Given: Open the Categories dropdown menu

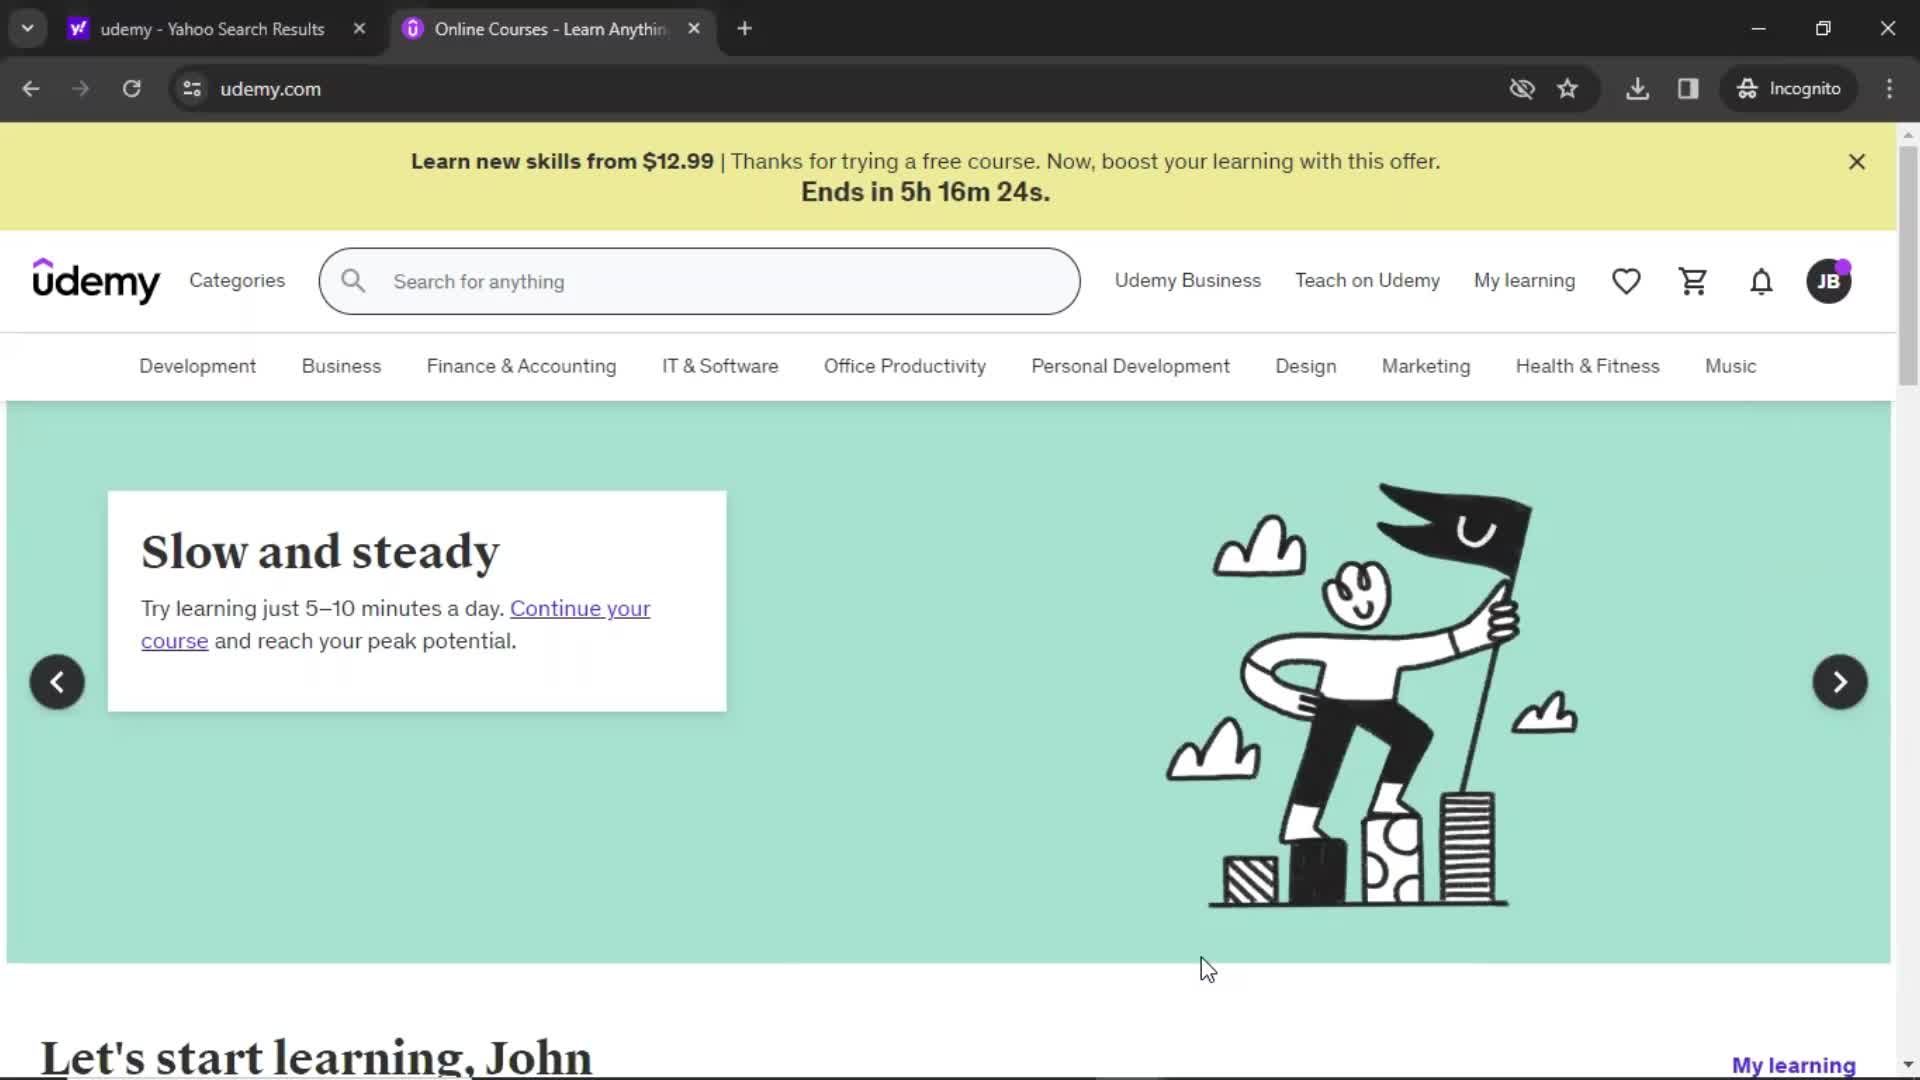Looking at the screenshot, I should [x=236, y=281].
